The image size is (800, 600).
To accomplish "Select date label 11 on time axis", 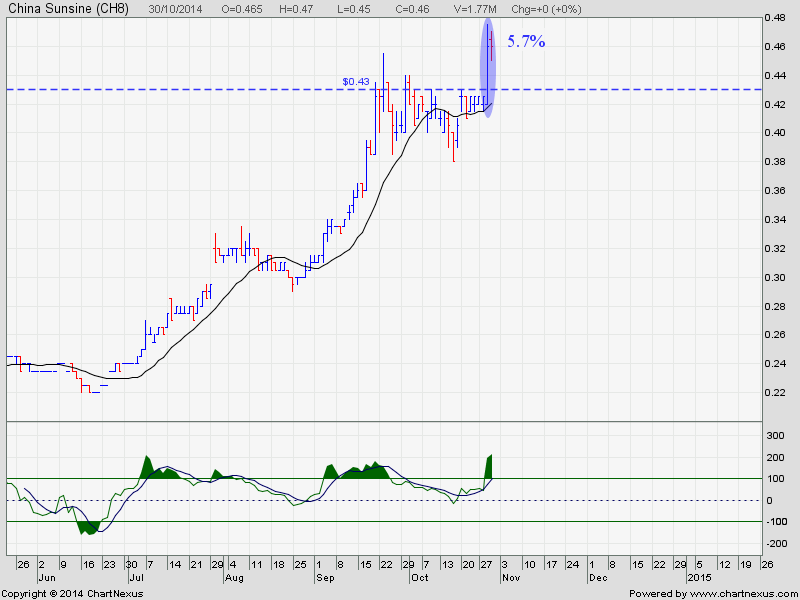I will pos(256,565).
